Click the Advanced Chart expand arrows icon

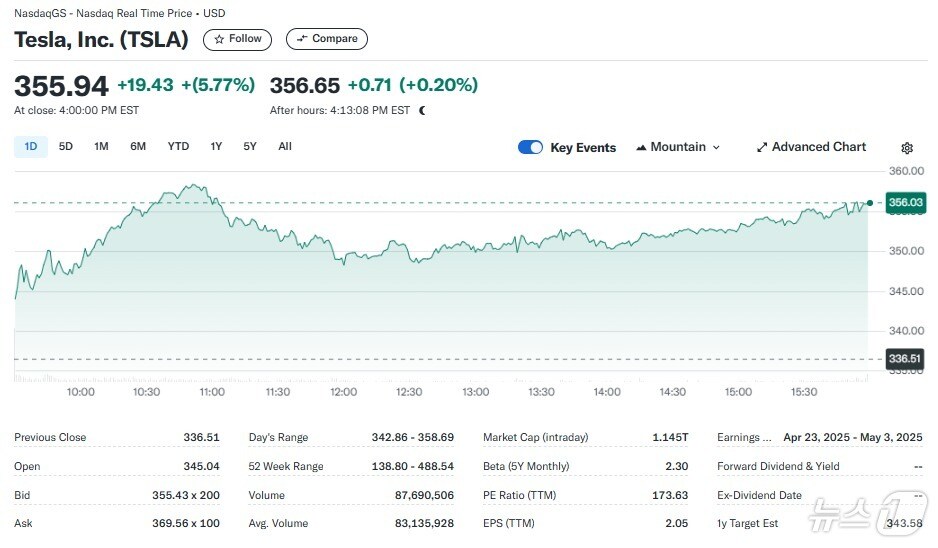[x=762, y=147]
